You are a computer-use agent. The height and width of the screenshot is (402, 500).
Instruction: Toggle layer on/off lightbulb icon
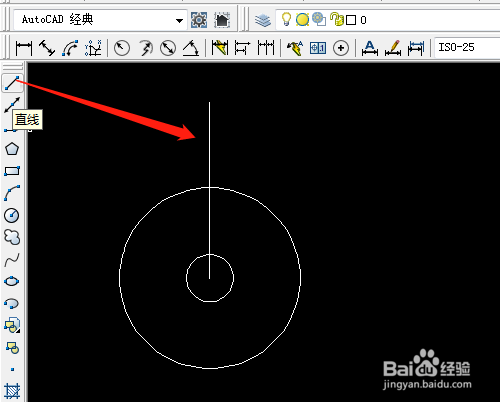coord(286,19)
